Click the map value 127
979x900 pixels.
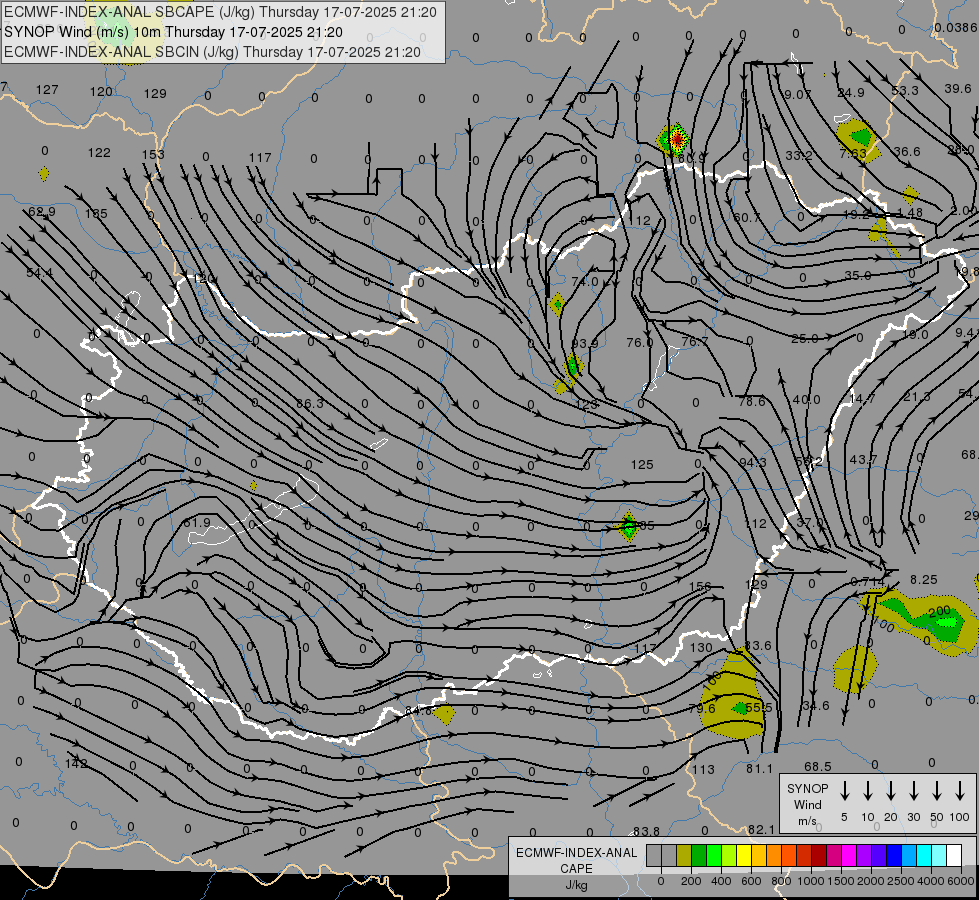(47, 89)
